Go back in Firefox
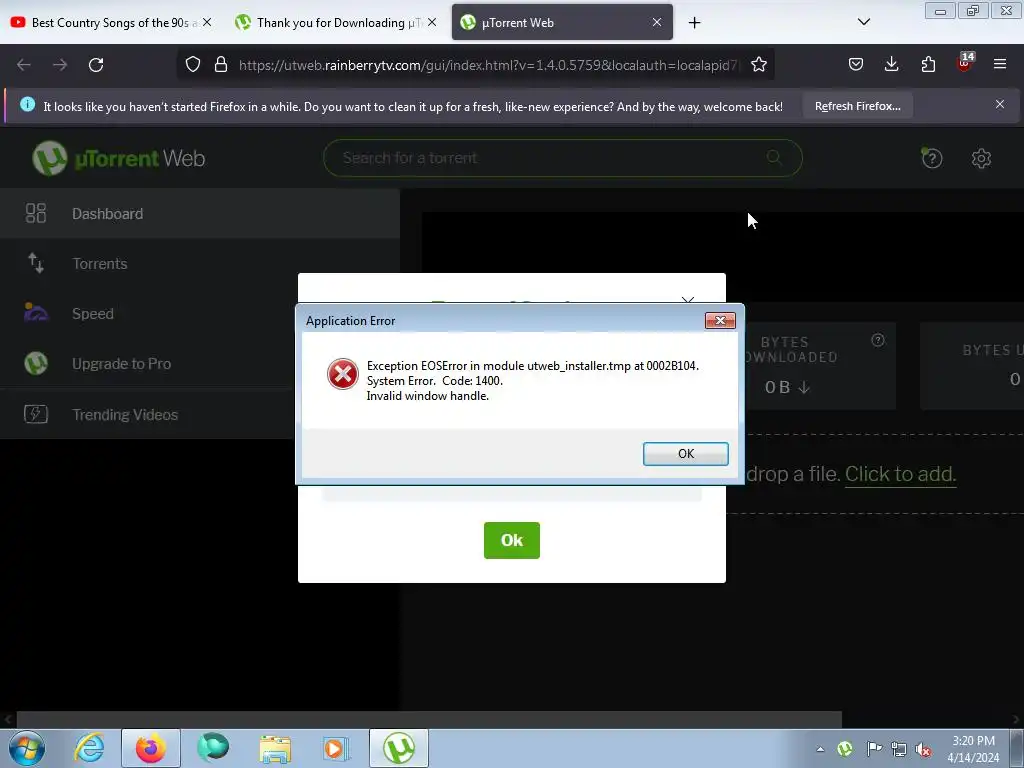Image resolution: width=1024 pixels, height=768 pixels. tap(24, 65)
